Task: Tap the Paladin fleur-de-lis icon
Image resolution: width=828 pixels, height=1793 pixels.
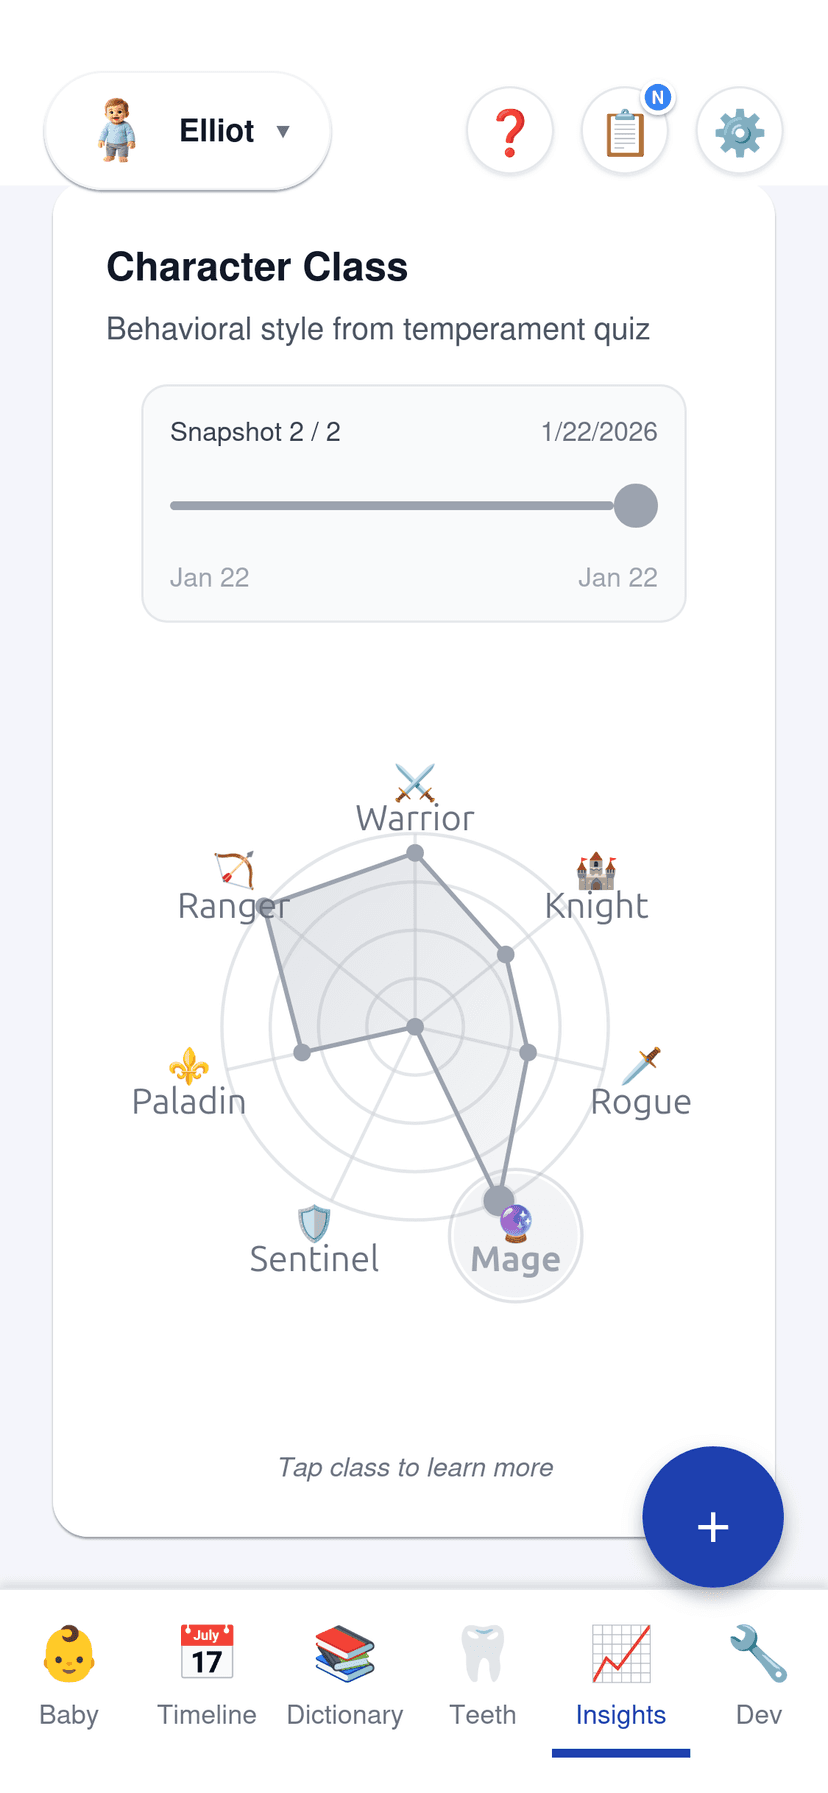Action: 189,1066
